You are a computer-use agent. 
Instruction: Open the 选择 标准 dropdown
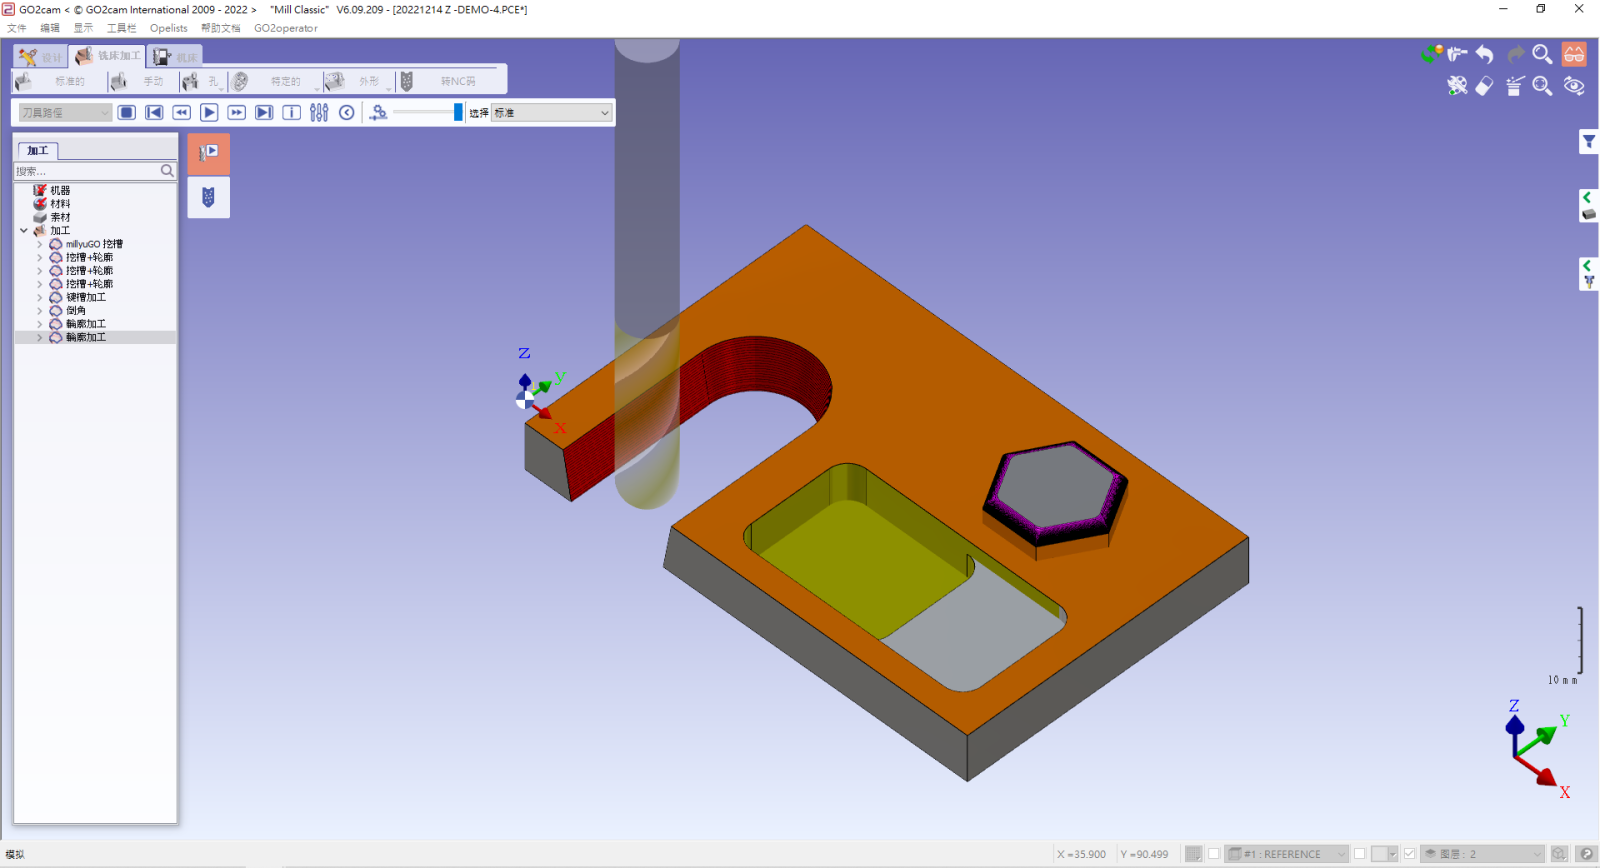click(x=551, y=113)
